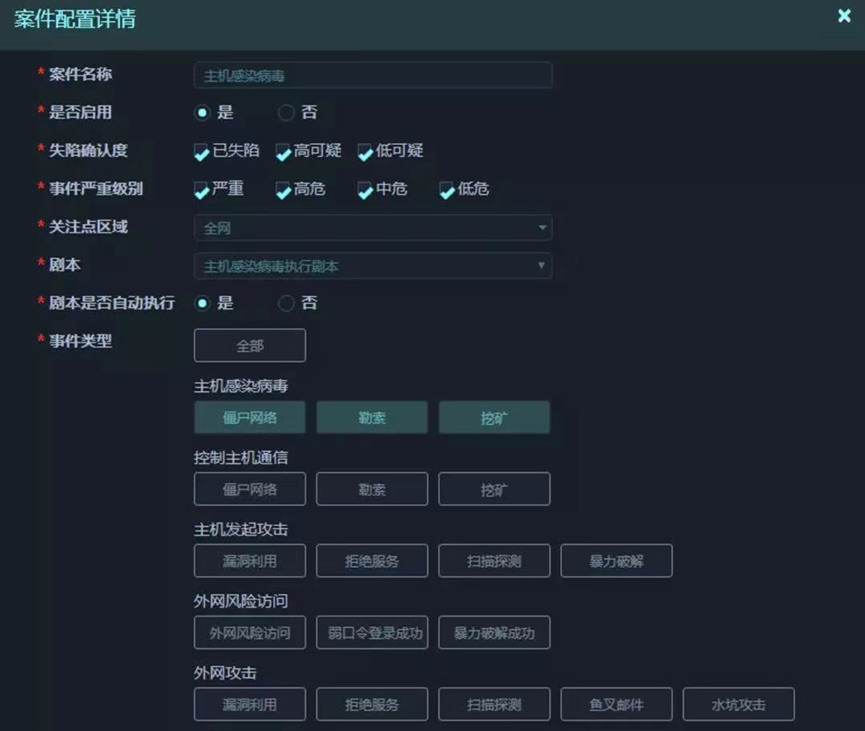This screenshot has width=865, height=731.
Task: Select the 否 option for 是否启用
Action: 286,112
